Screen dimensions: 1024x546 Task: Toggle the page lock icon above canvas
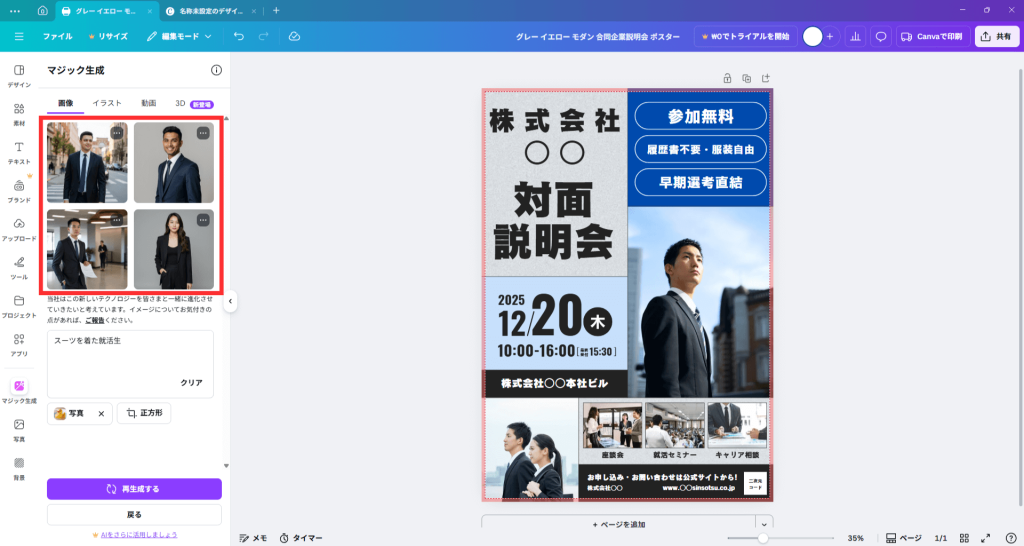coord(727,78)
